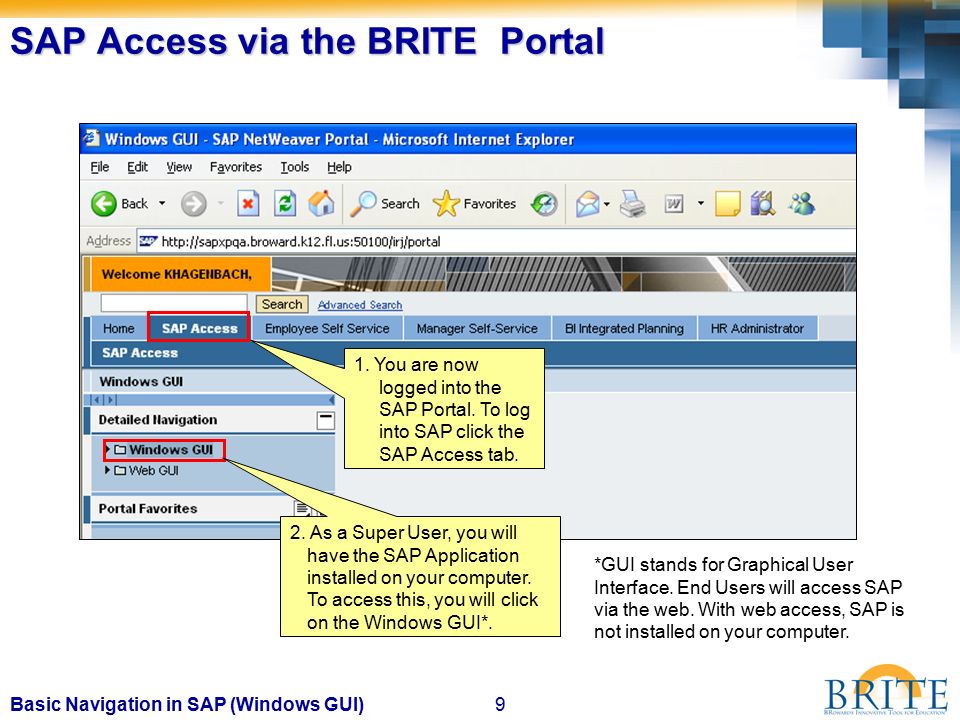Image resolution: width=960 pixels, height=720 pixels.
Task: Open the dropdown arrow beside Word icon
Action: [x=700, y=203]
